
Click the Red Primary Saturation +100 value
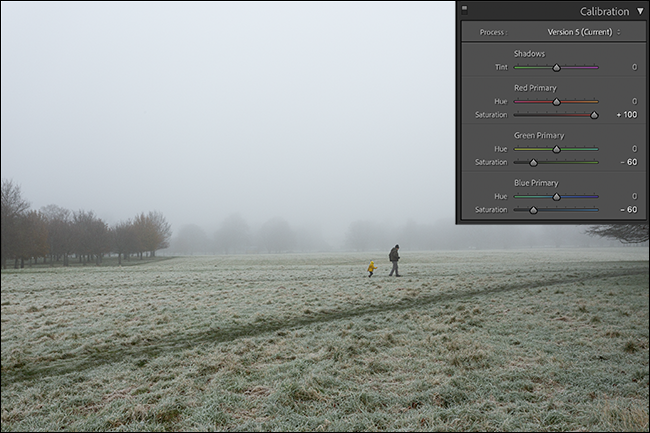point(627,115)
